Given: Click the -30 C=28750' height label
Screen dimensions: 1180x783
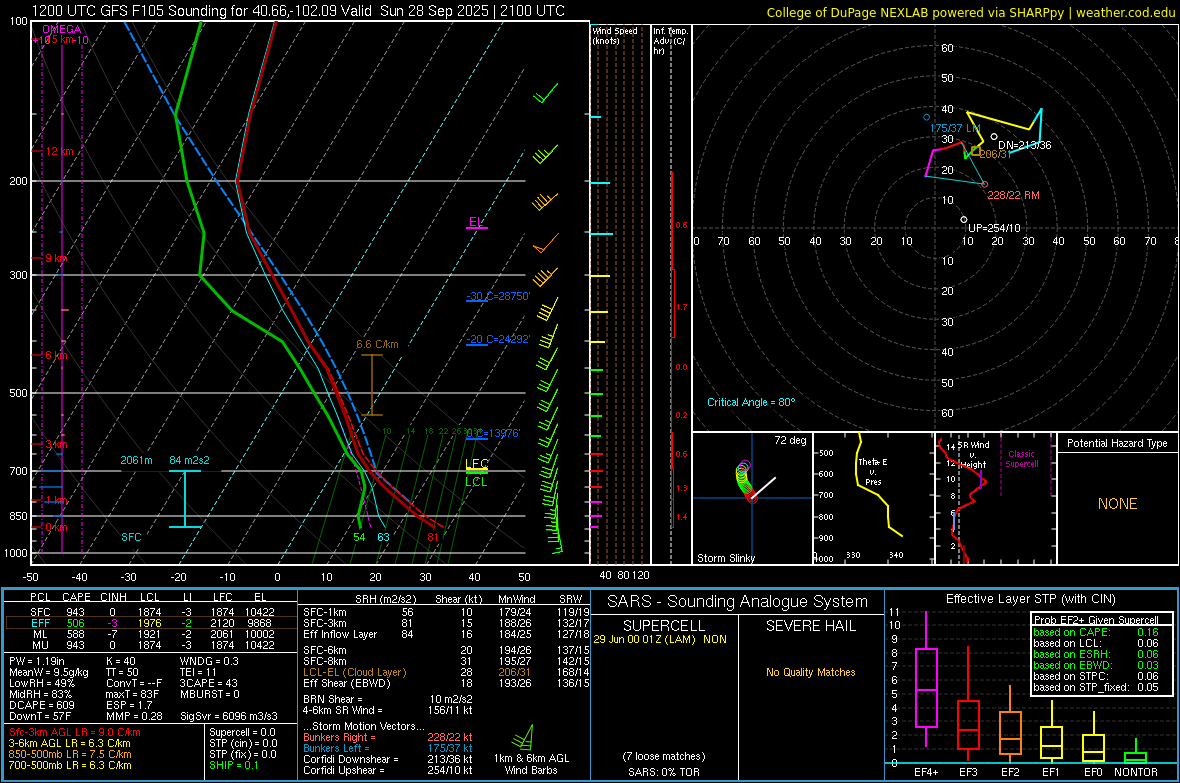Looking at the screenshot, I should pyautogui.click(x=498, y=297).
